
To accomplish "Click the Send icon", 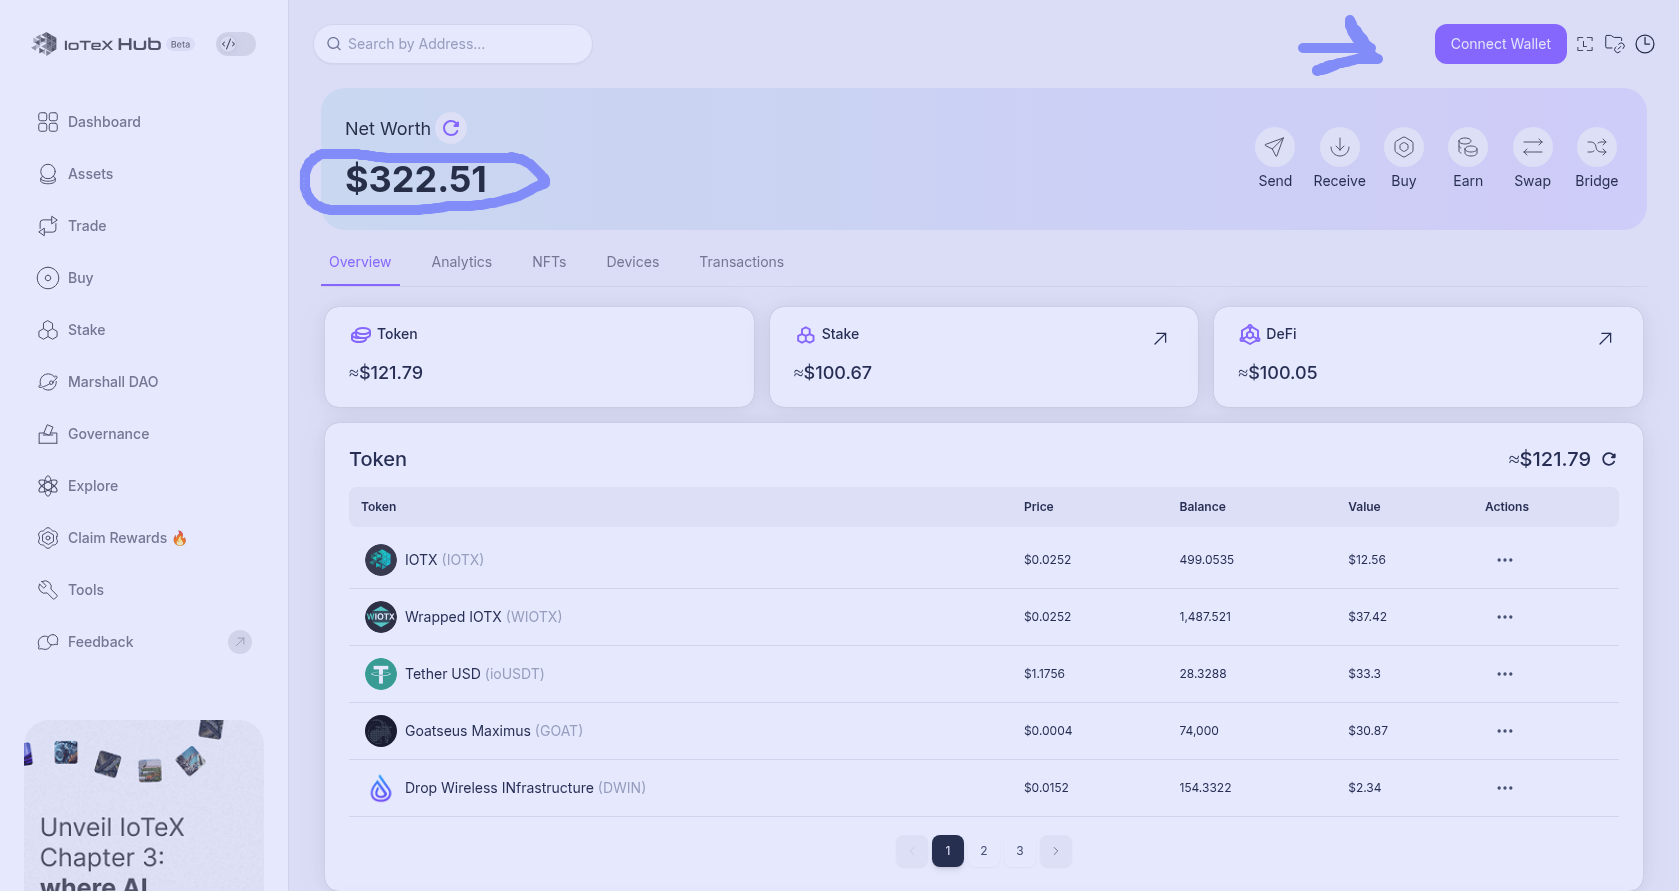I will 1274,148.
